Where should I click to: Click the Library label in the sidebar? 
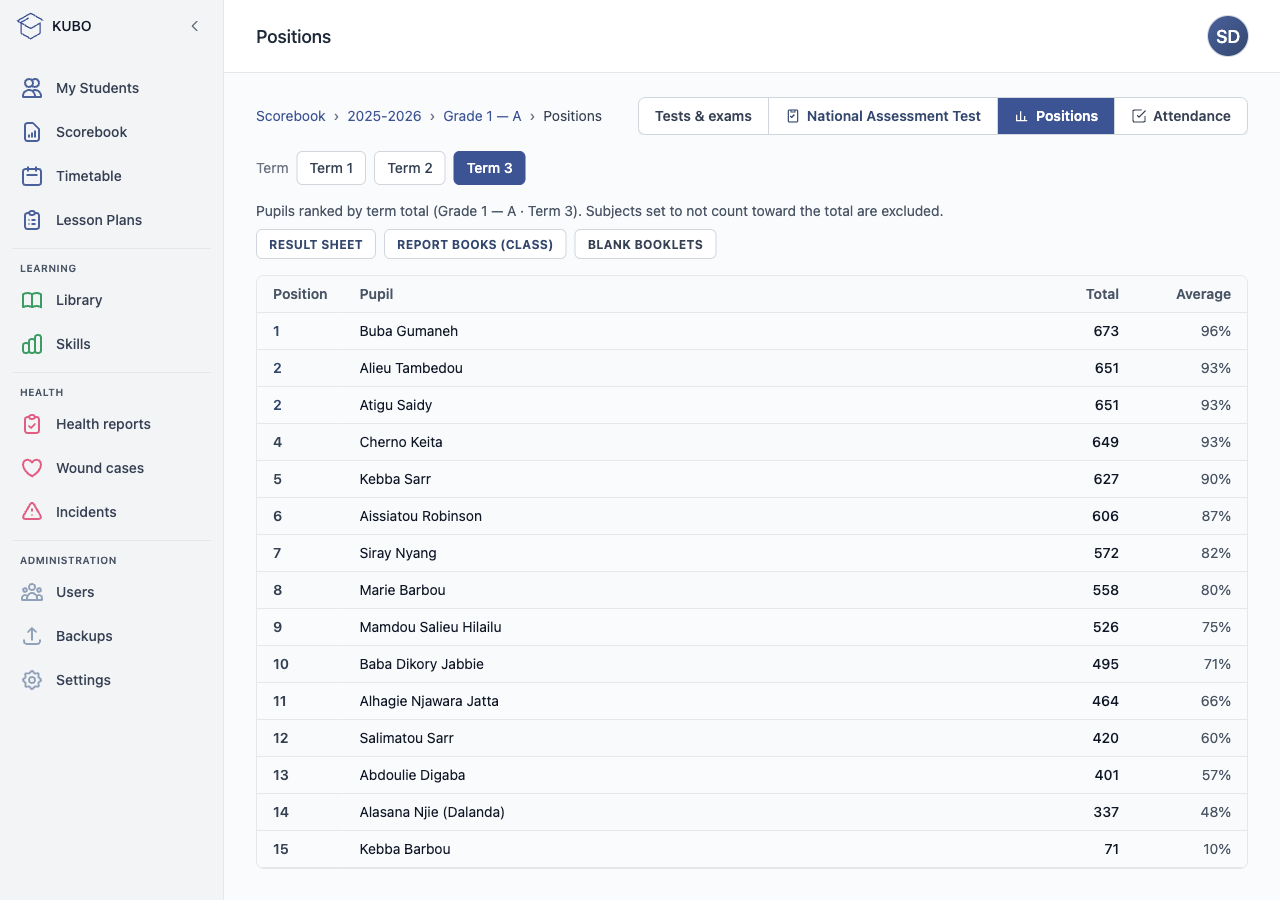click(x=79, y=300)
